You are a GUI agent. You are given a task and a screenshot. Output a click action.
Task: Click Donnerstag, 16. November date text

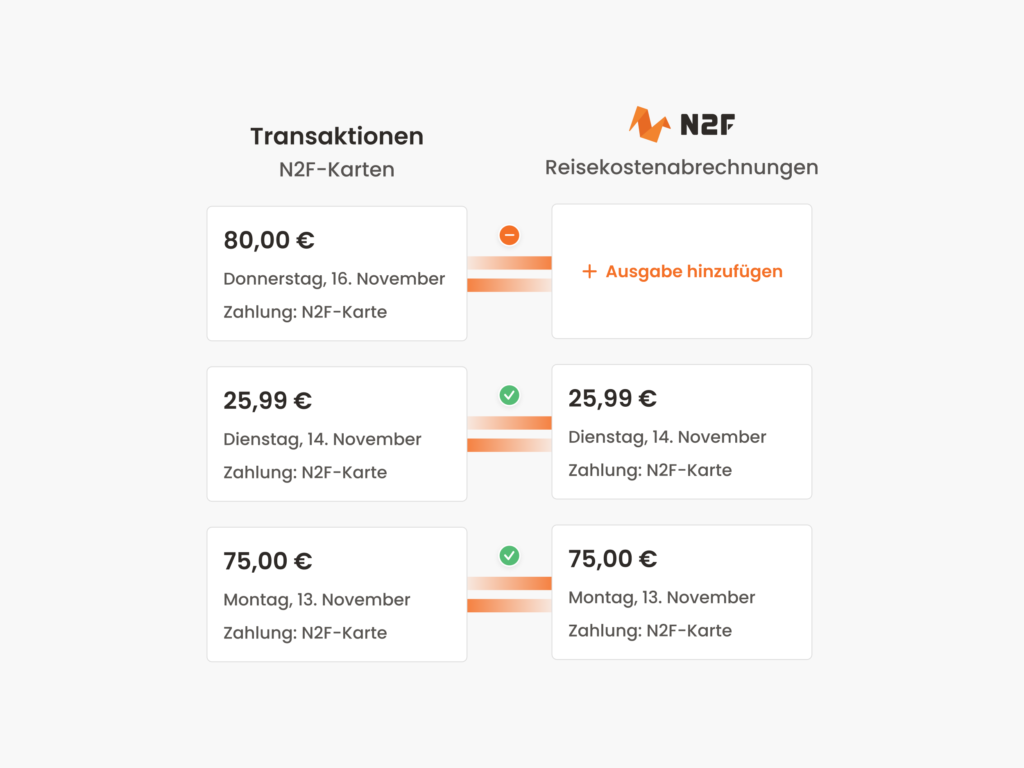click(x=334, y=279)
